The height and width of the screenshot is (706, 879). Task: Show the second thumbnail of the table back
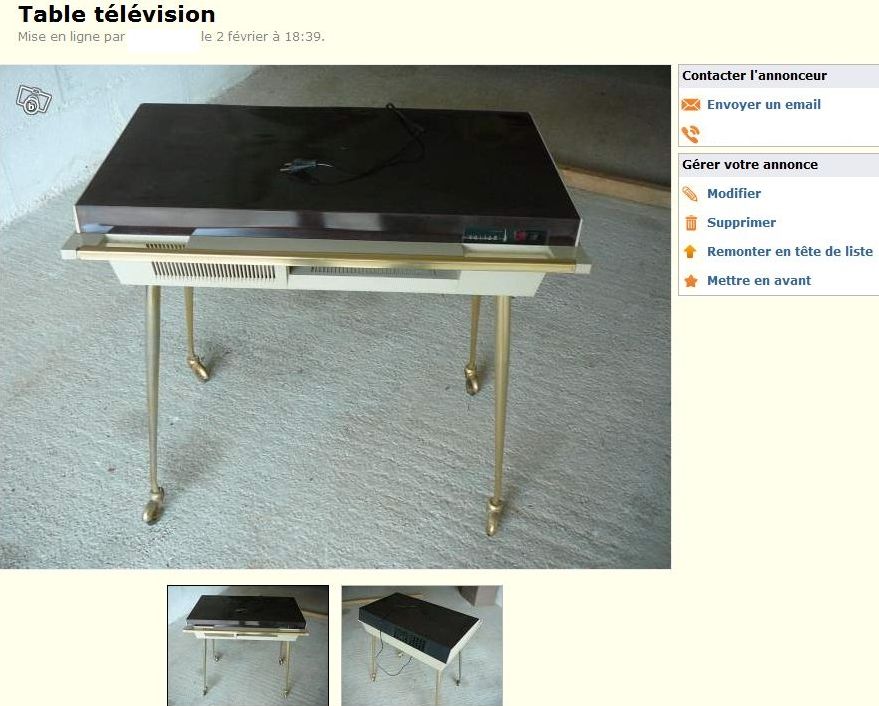click(422, 645)
